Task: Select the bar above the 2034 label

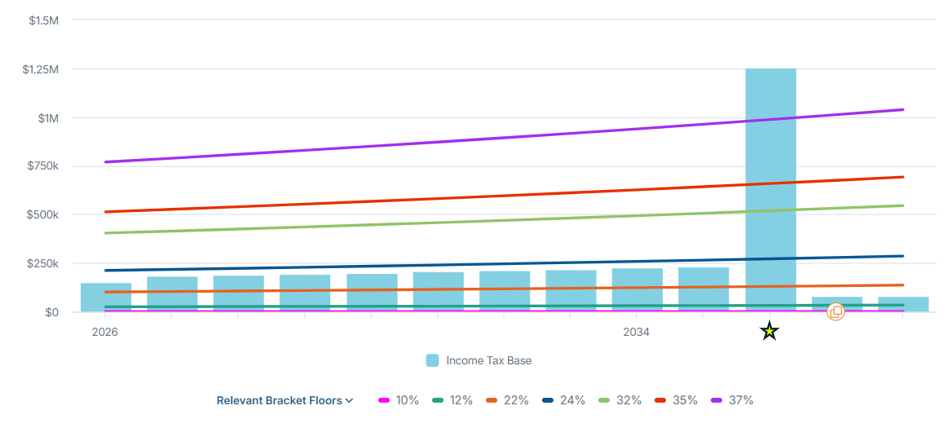Action: pos(637,290)
